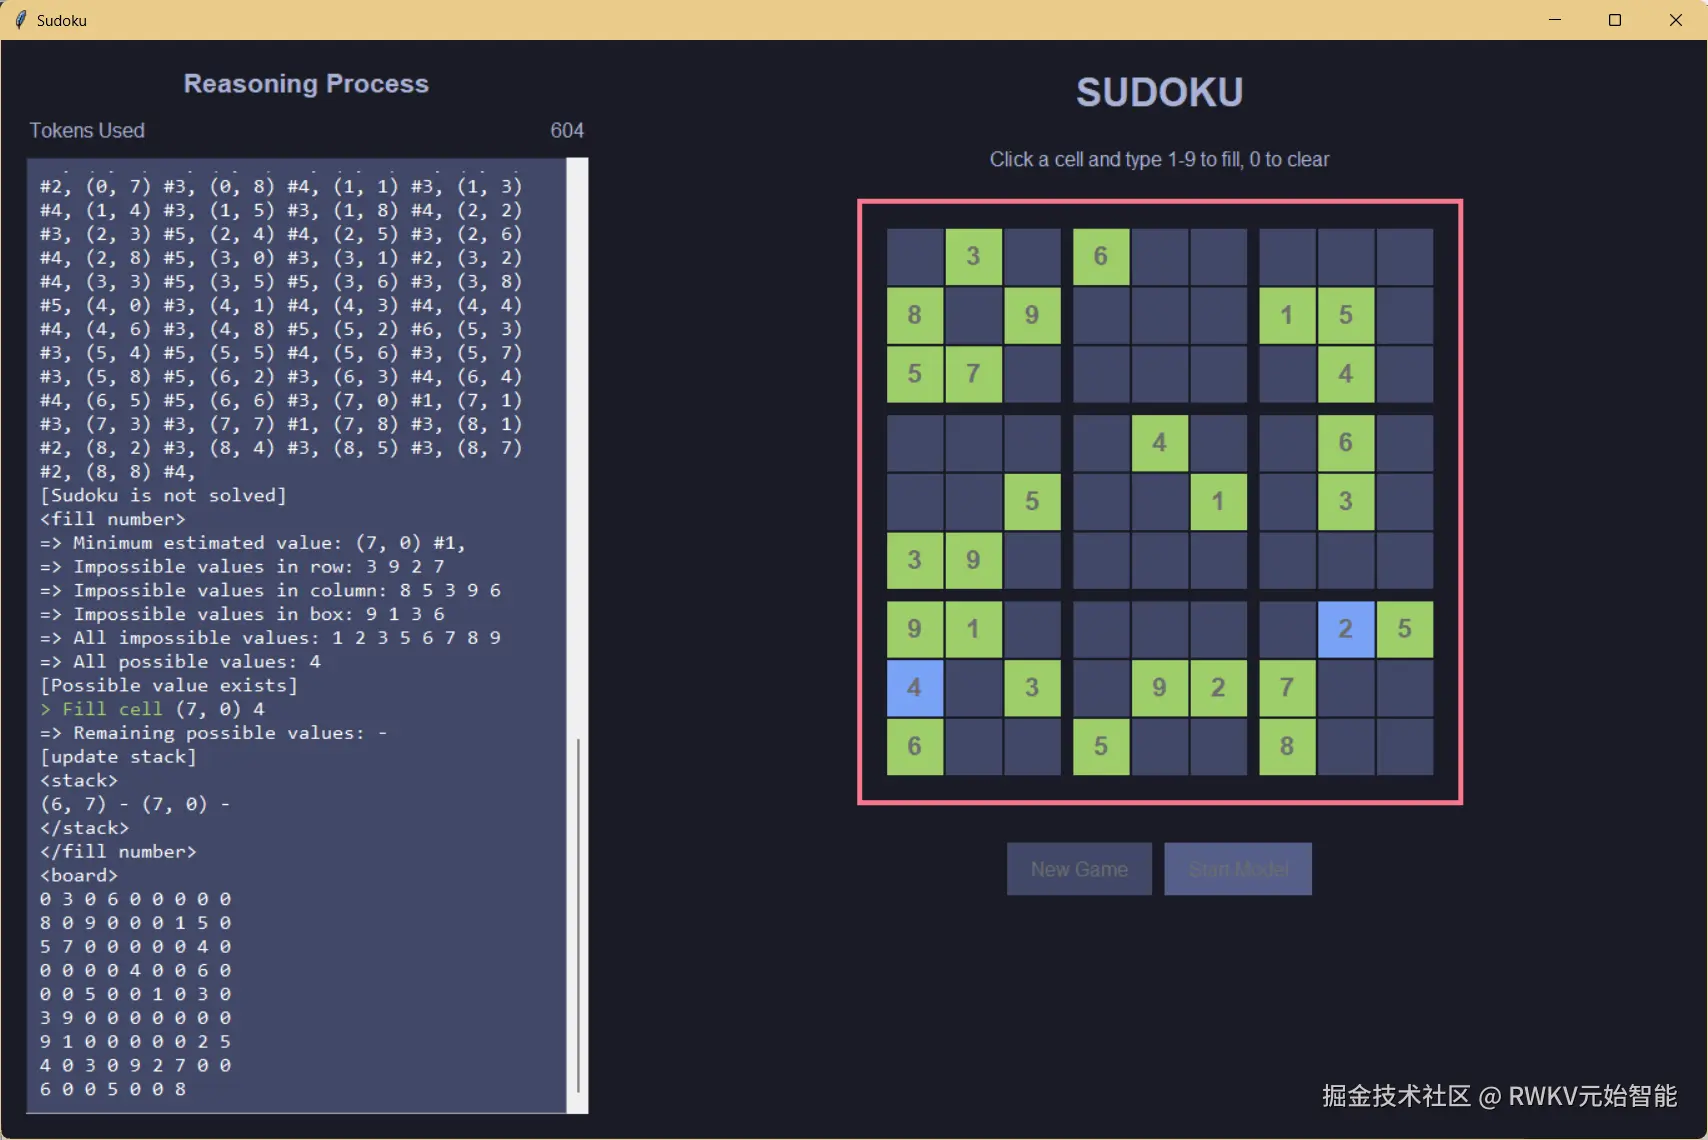The image size is (1708, 1140).
Task: Click the green 5 cell in the bottom row center
Action: tap(1100, 747)
